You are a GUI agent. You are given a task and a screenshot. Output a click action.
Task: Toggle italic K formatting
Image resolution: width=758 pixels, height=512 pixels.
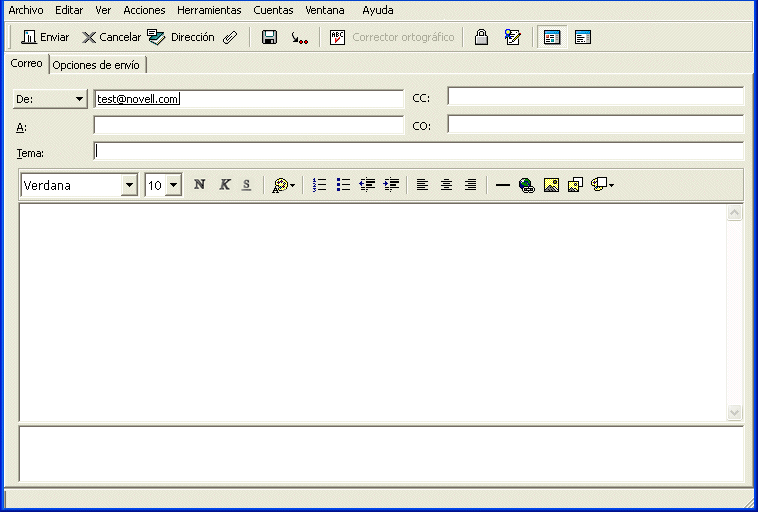tap(224, 185)
